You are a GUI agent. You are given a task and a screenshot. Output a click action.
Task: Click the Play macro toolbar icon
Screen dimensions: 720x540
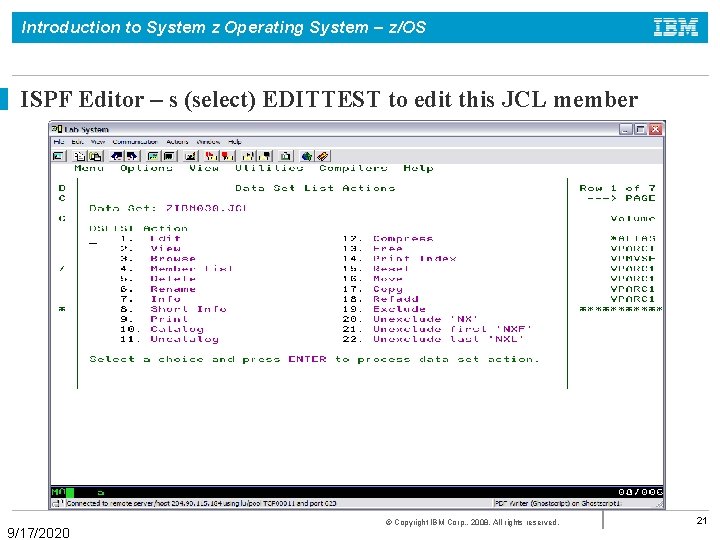(x=248, y=156)
